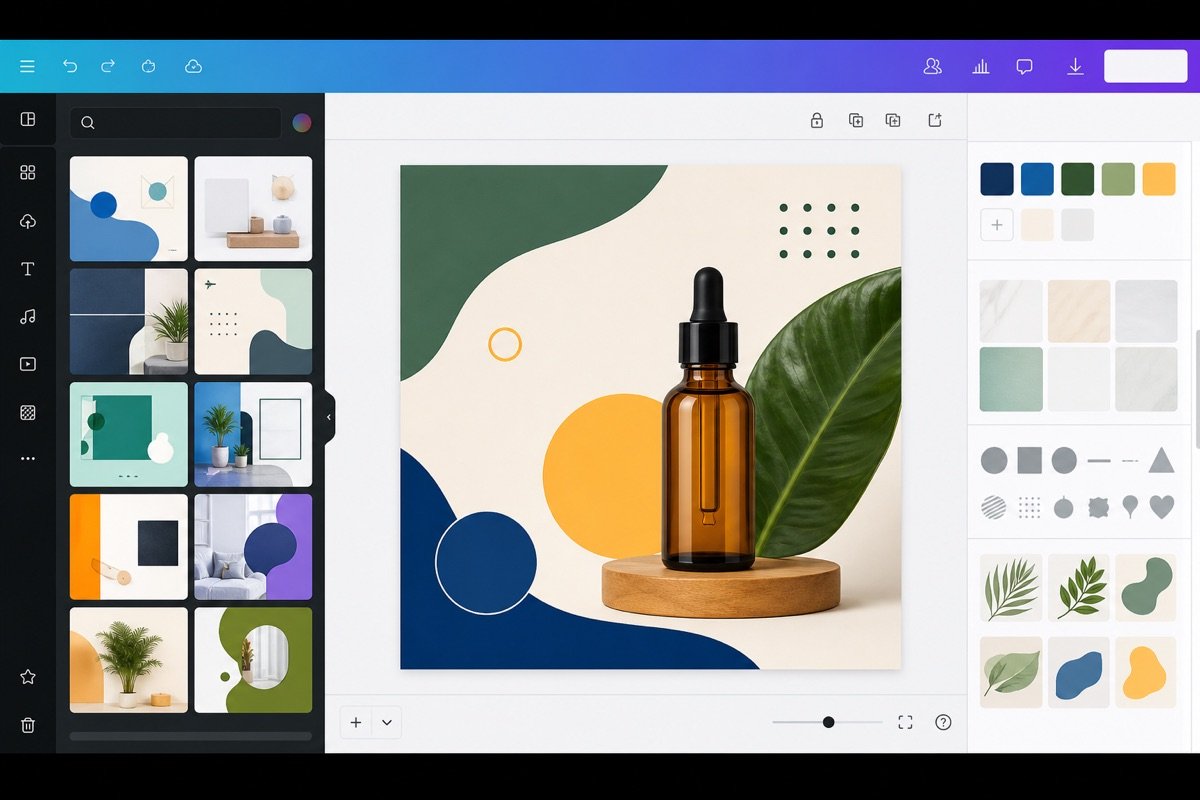Image resolution: width=1200 pixels, height=800 pixels.
Task: Select the solid line shape element
Action: point(1099,460)
